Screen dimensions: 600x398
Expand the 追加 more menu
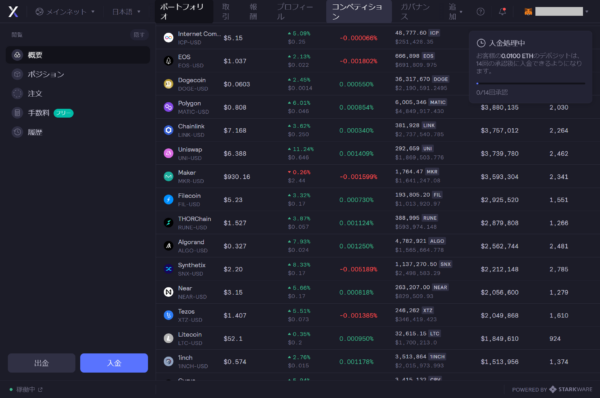pos(455,12)
